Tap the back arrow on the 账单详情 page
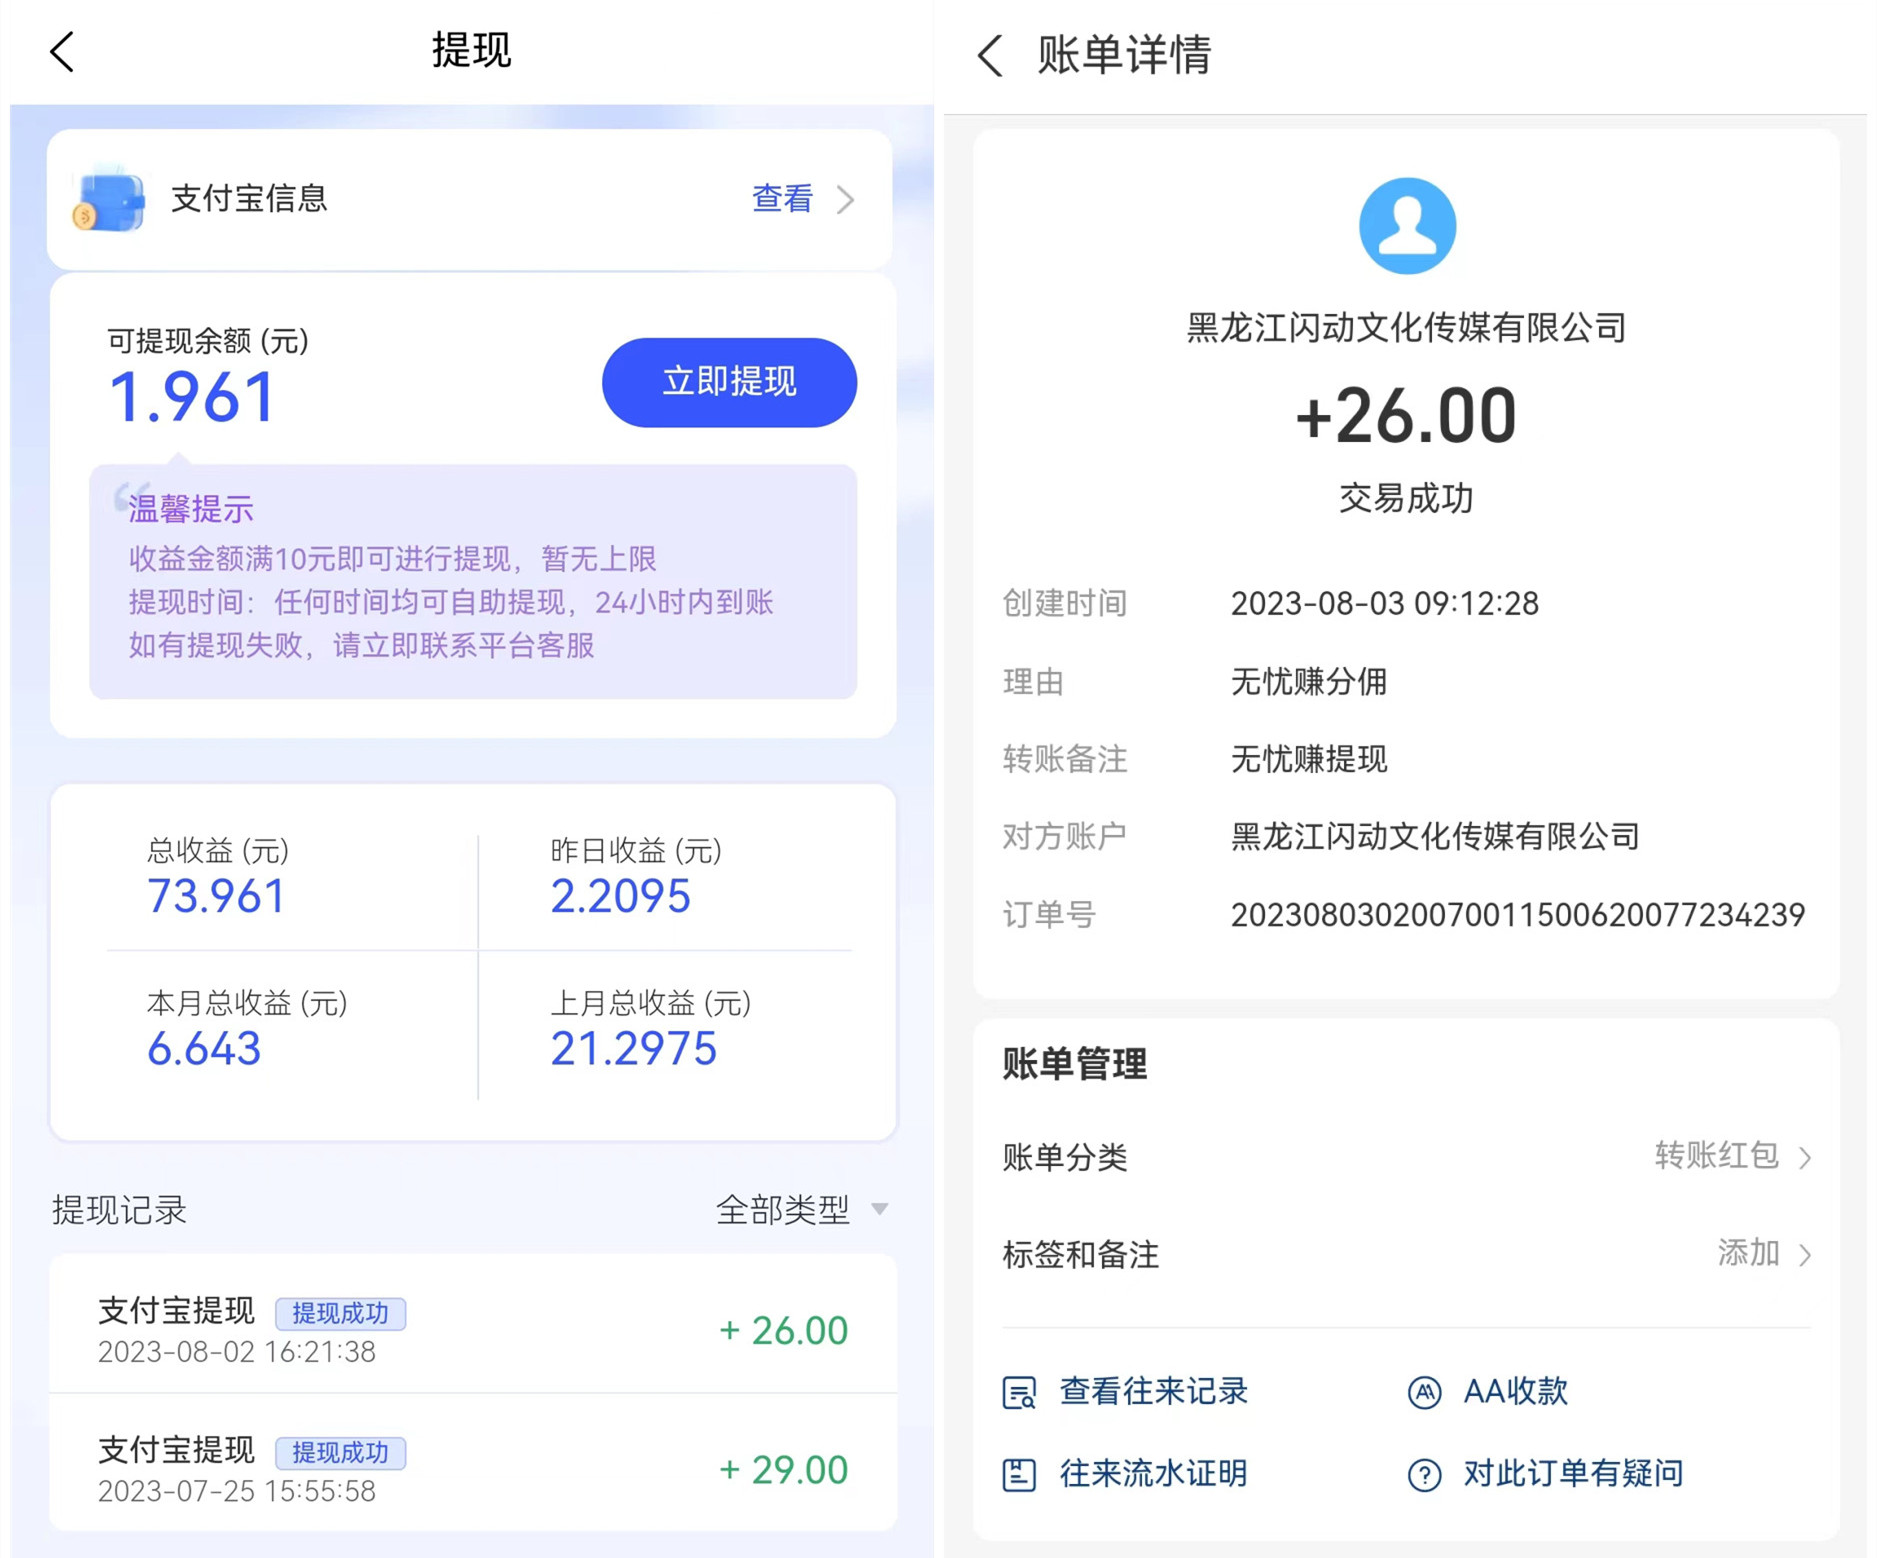 (989, 57)
